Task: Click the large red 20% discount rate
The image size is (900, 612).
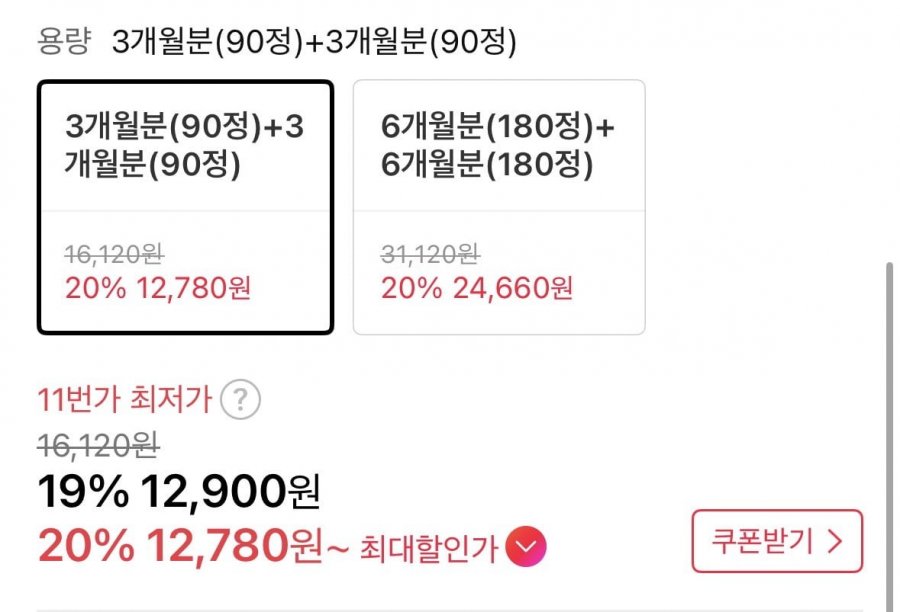Action: point(86,545)
